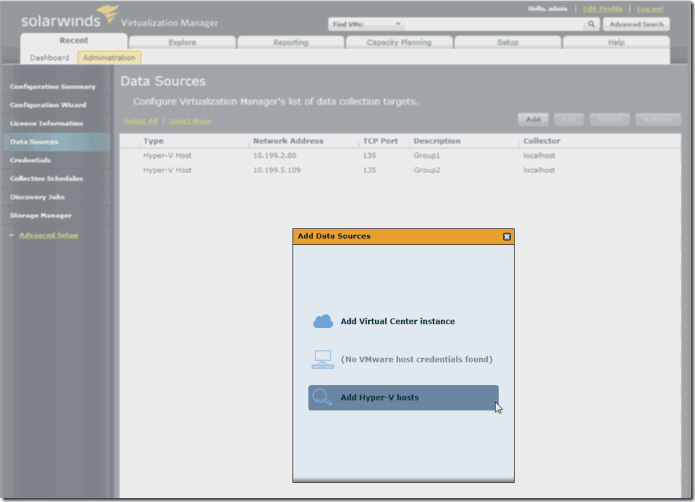
Task: Open Configuration Wizard in sidebar
Action: coord(48,105)
